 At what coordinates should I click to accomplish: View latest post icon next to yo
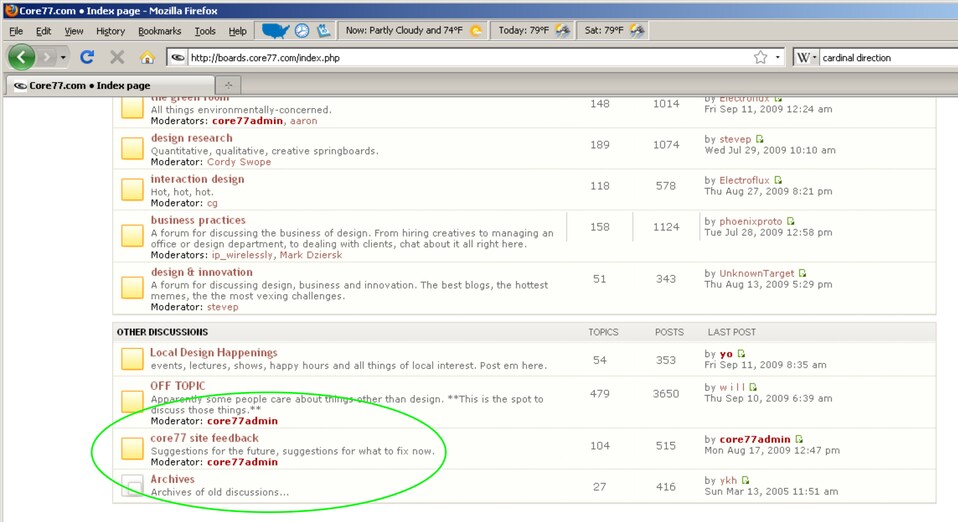[x=741, y=353]
